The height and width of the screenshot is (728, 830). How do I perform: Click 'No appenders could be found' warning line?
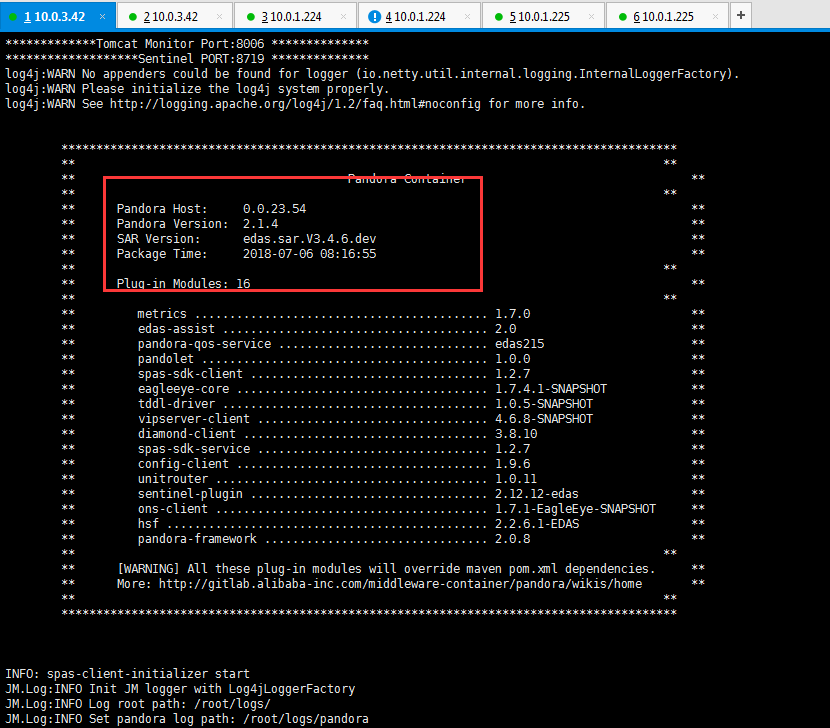point(372,74)
